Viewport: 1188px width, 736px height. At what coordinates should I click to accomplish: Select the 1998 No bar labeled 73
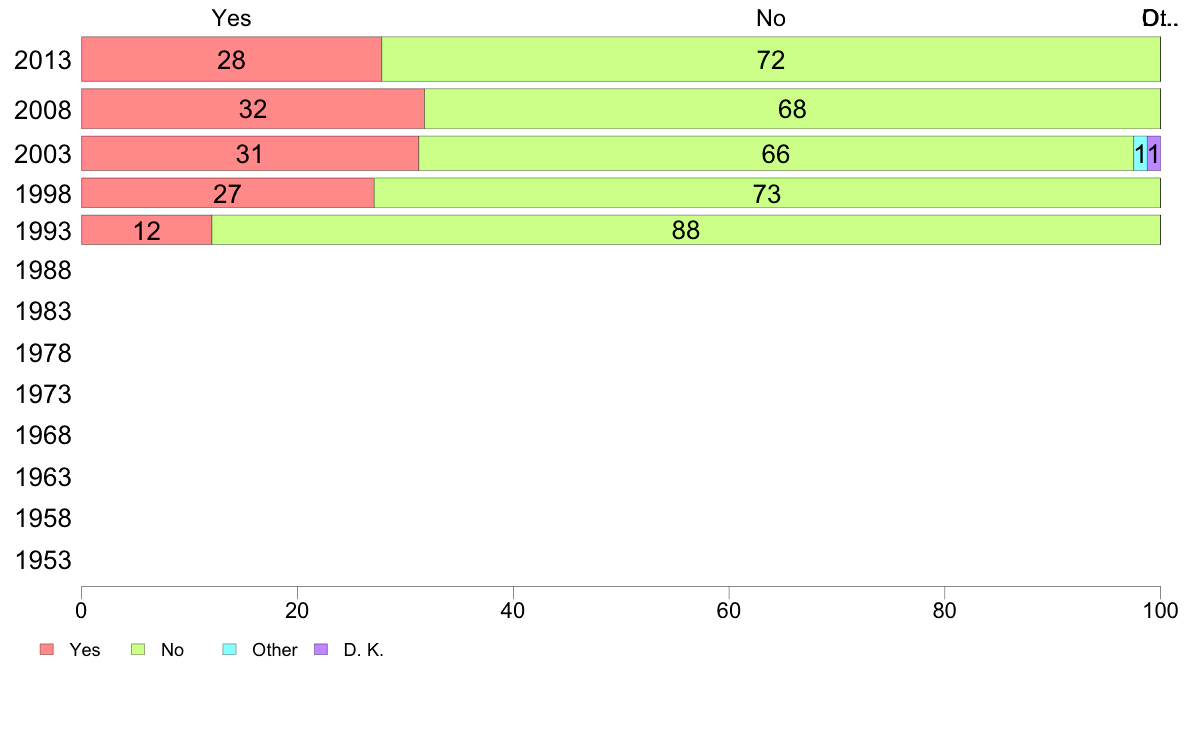(768, 193)
